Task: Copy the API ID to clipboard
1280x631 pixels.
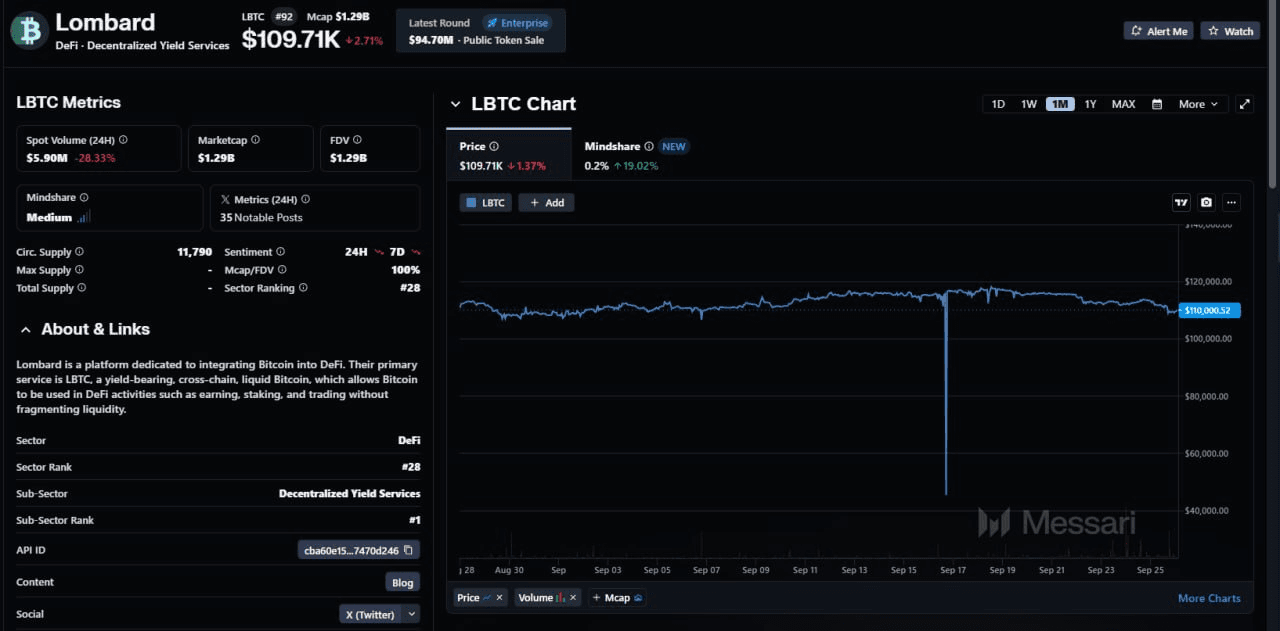Action: tap(408, 550)
